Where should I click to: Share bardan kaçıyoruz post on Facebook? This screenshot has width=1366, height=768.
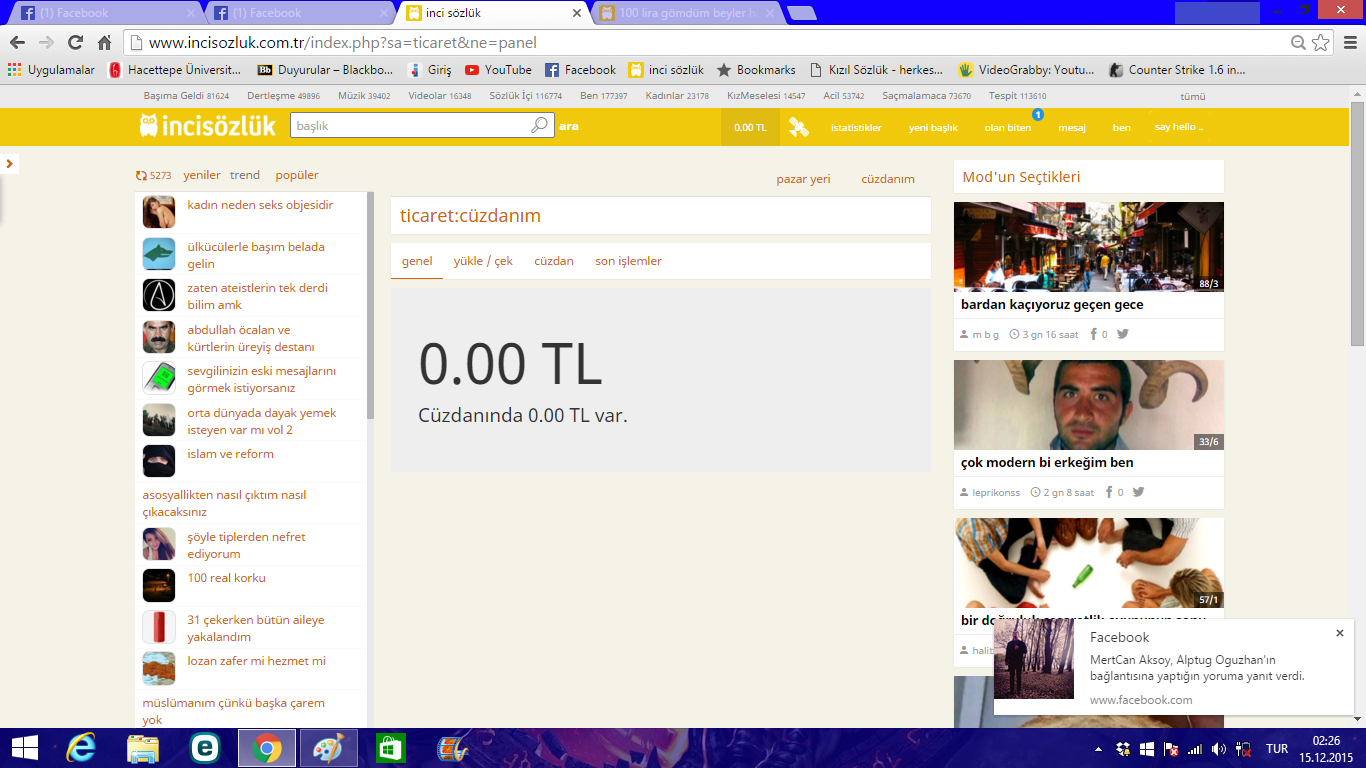[x=1093, y=334]
